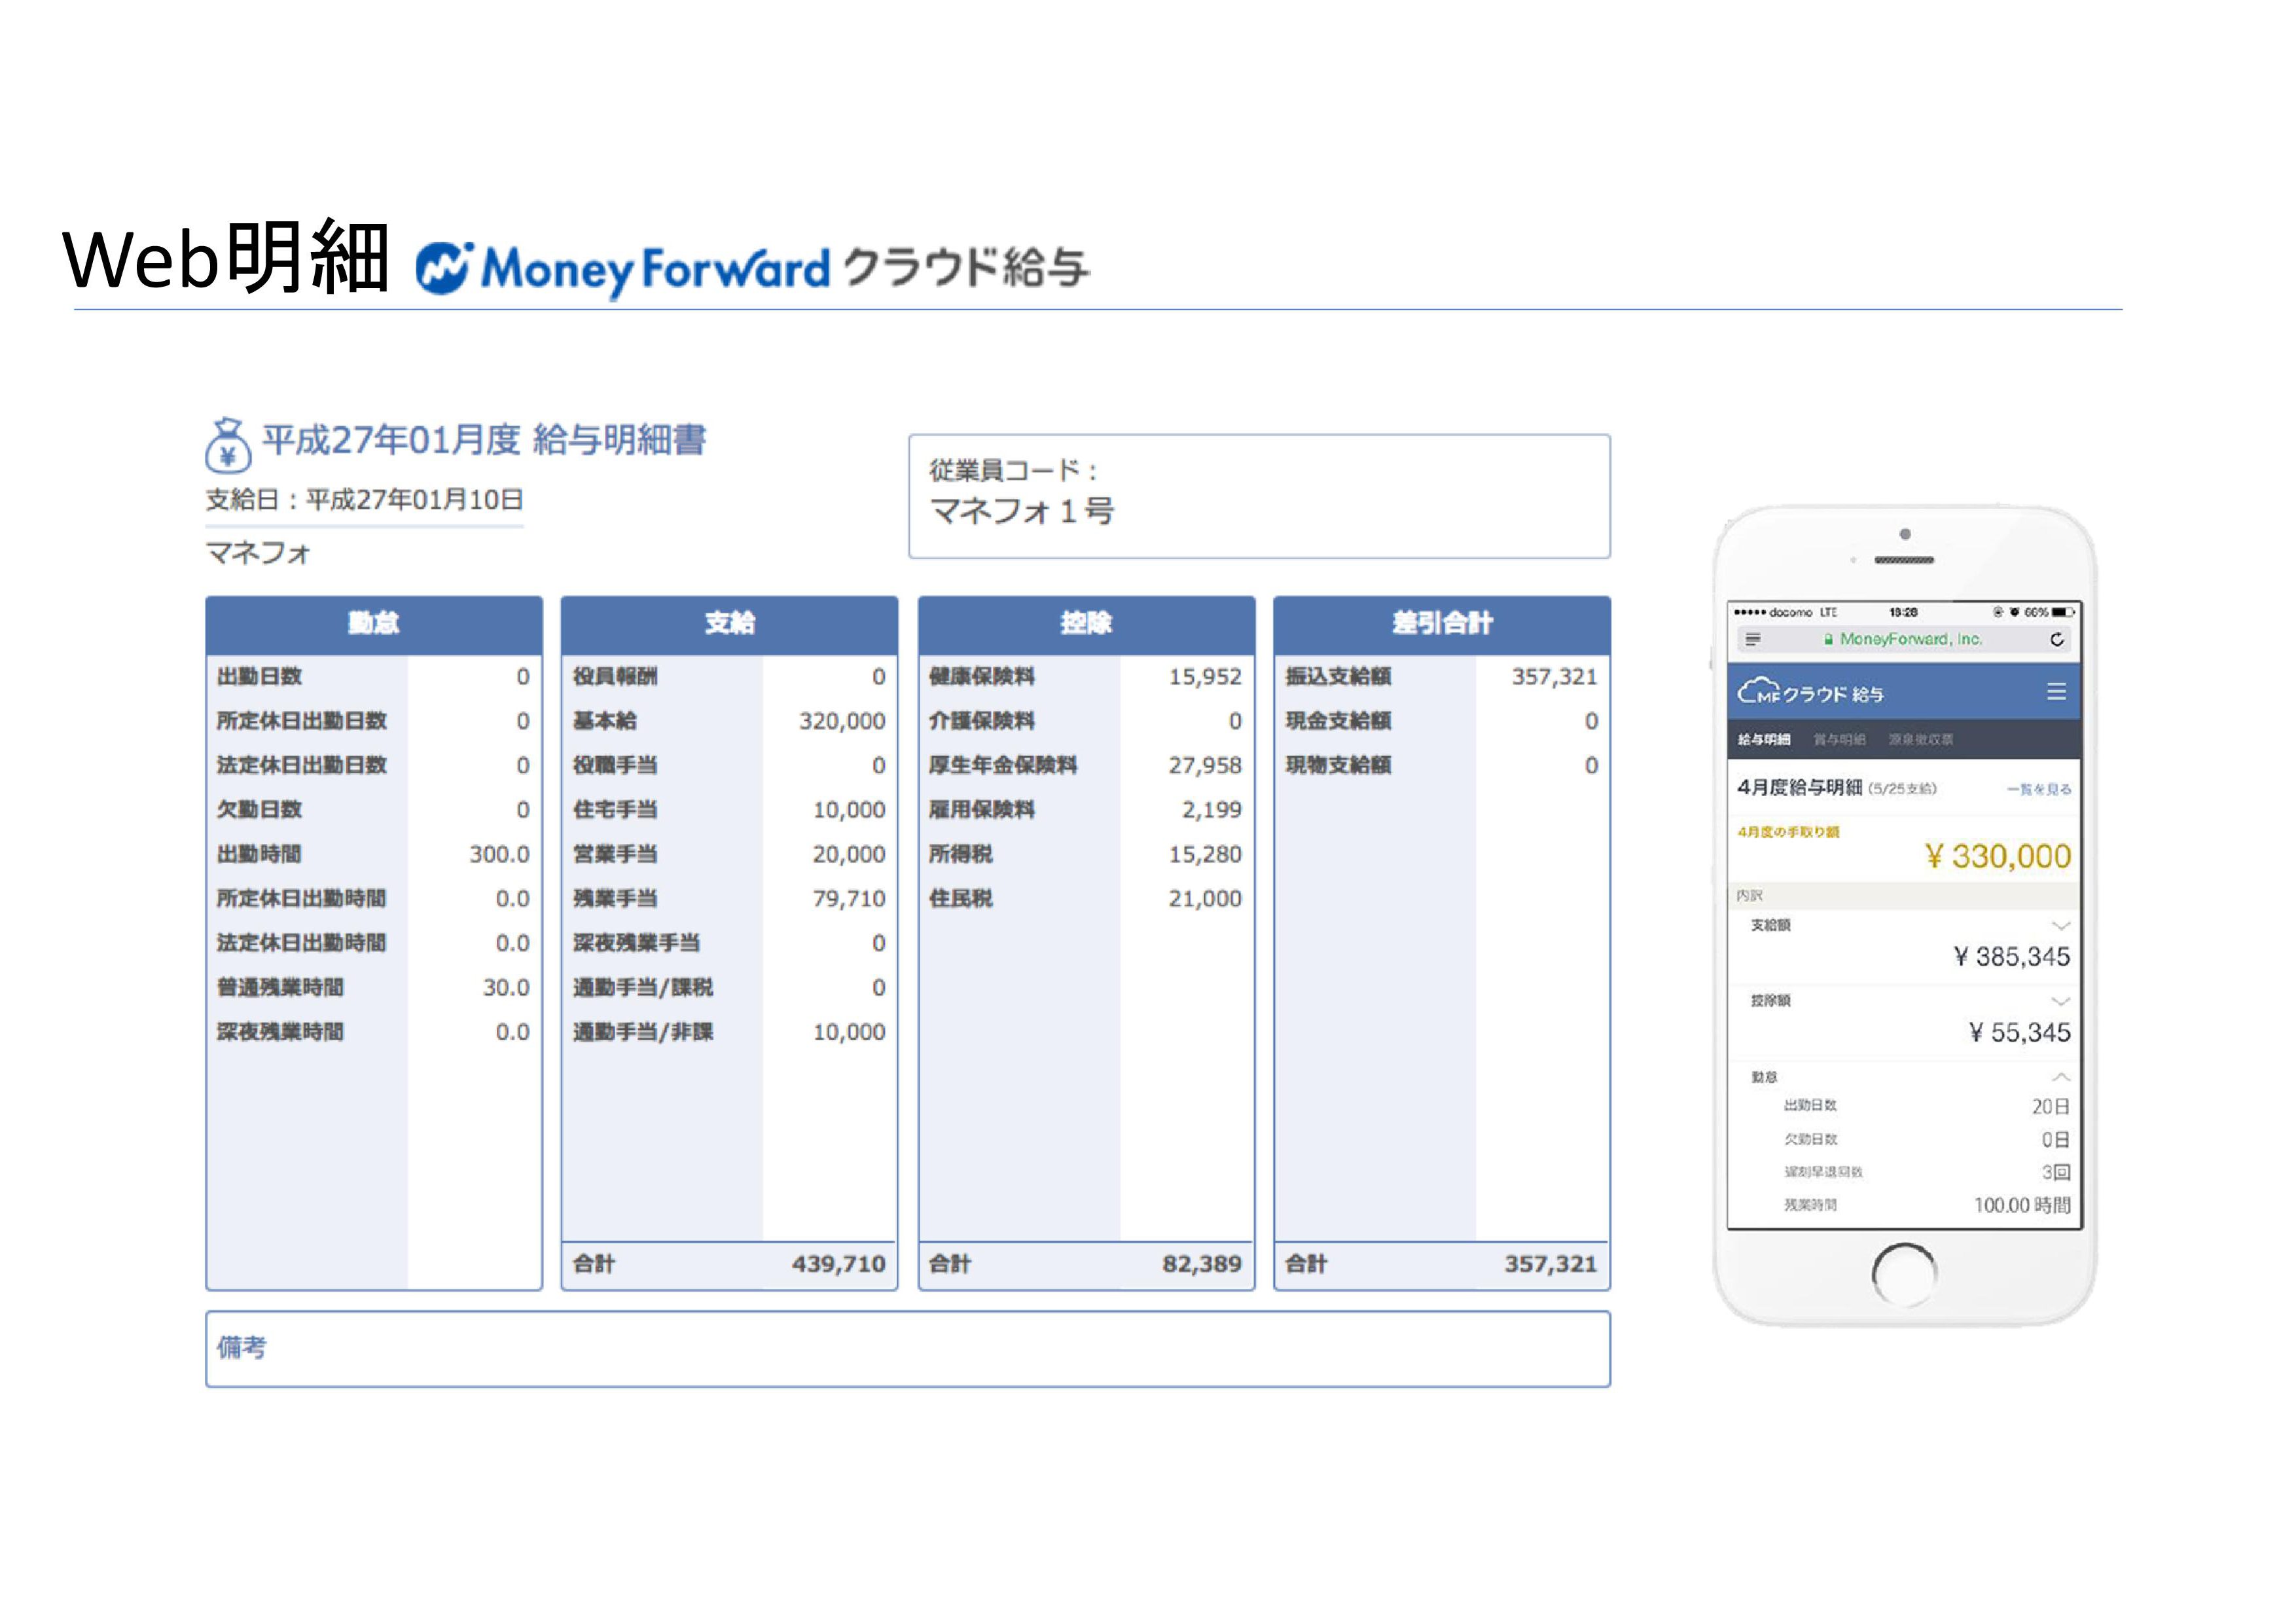Click the 差引合計 column header
The width and height of the screenshot is (2296, 1623).
(x=1442, y=624)
